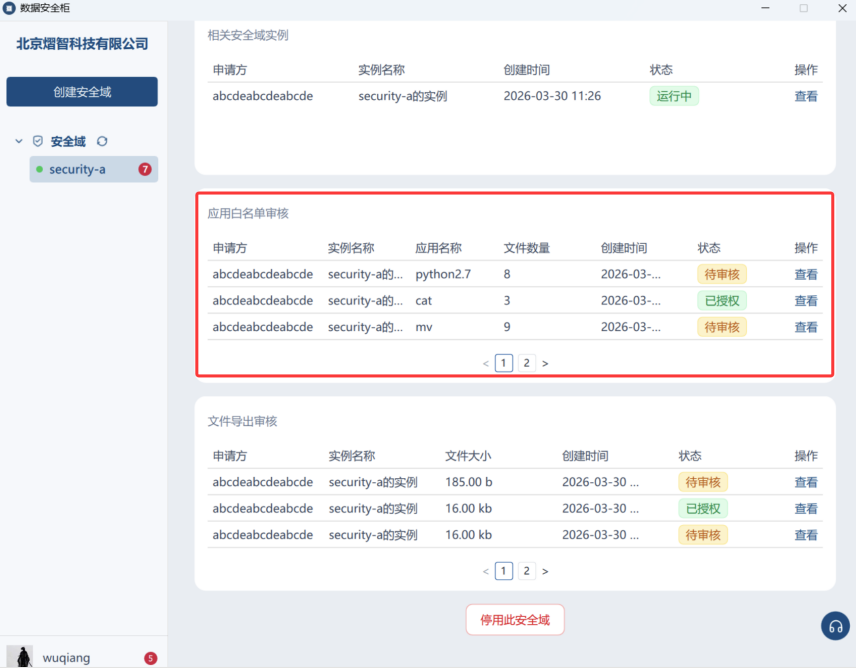The image size is (856, 668).
Task: Click the 数据安全柜 app logo icon
Action: pos(9,8)
